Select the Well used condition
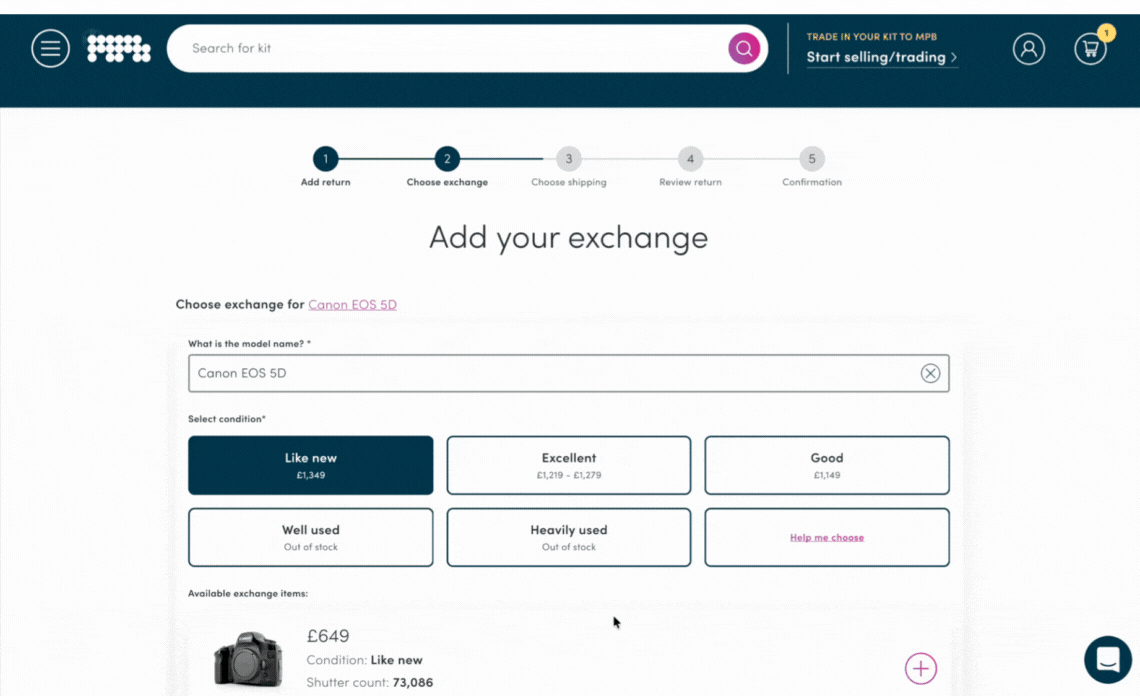Image resolution: width=1140 pixels, height=696 pixels. click(x=310, y=537)
